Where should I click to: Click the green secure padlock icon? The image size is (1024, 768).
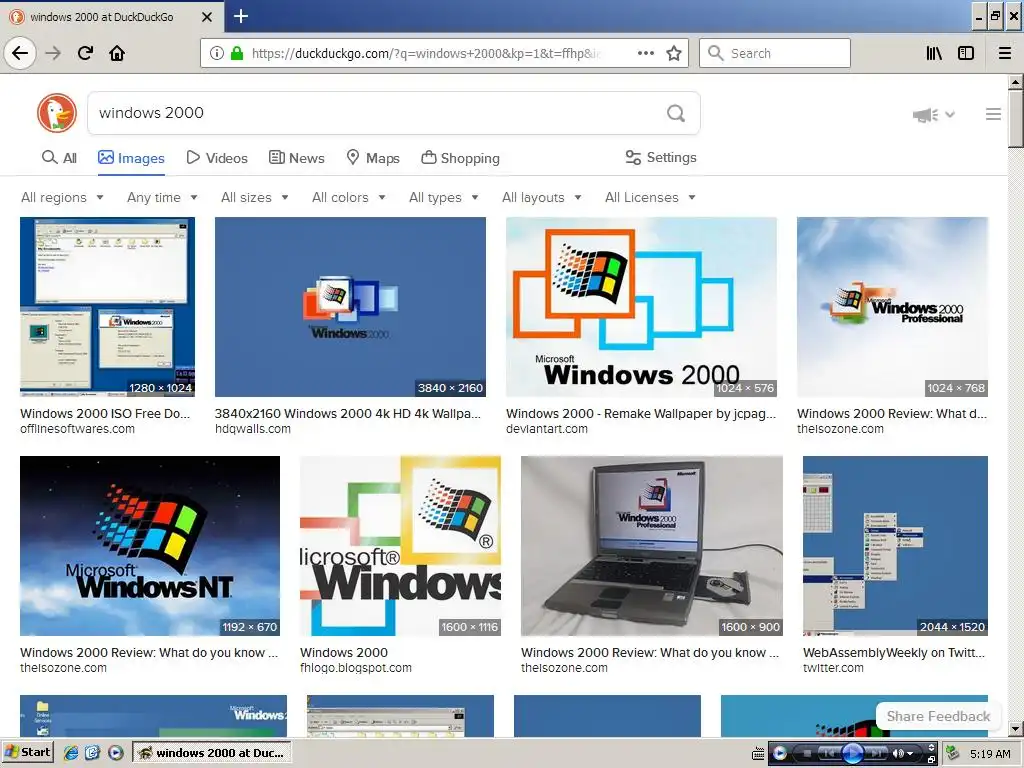[x=237, y=53]
